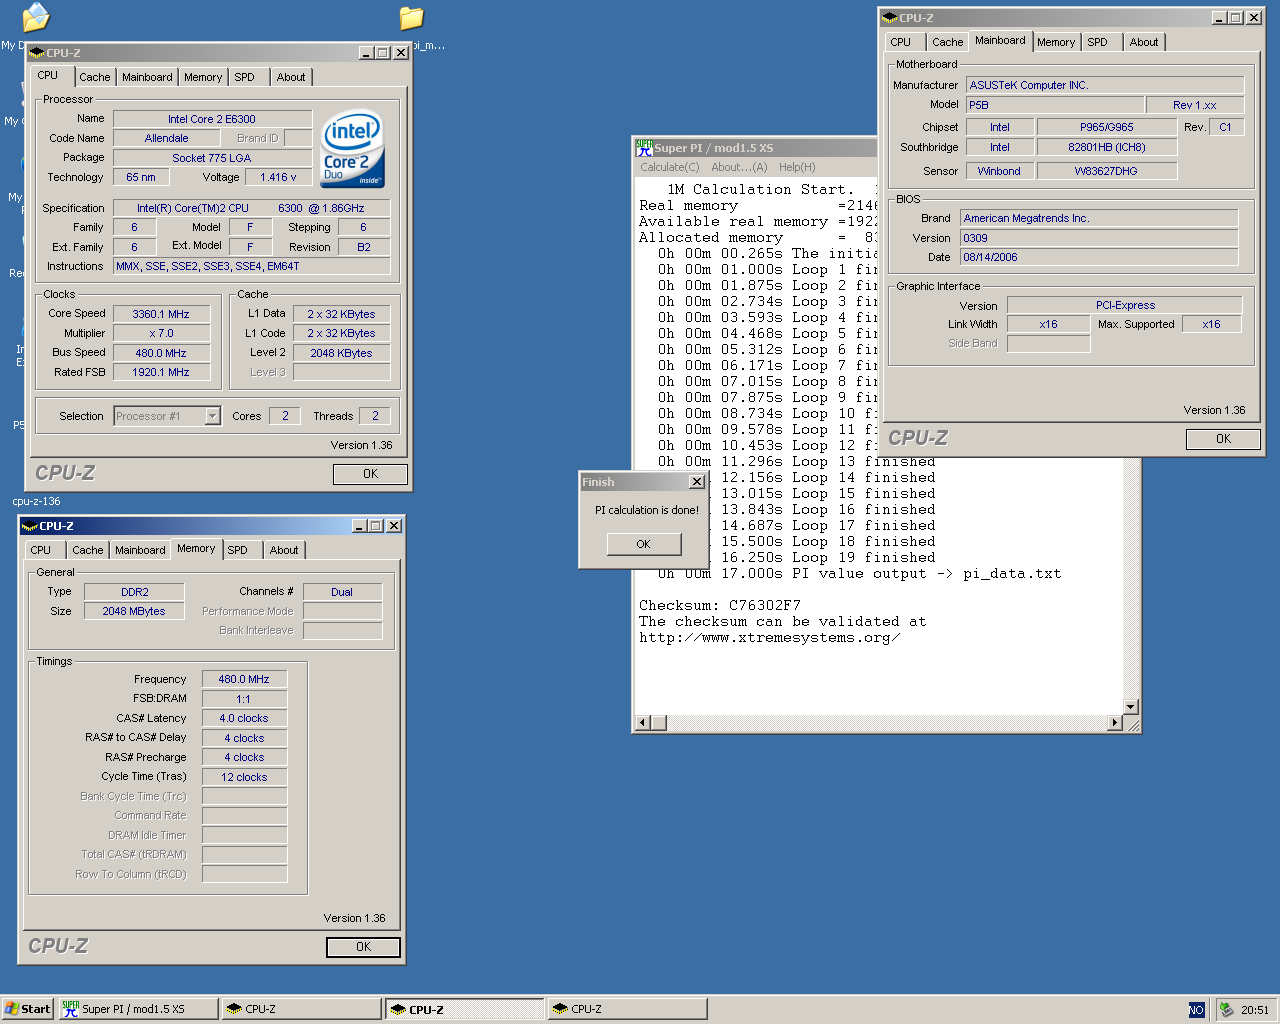Click the Super PI horizontal scrollbar right arrow
This screenshot has width=1280, height=1024.
1115,723
